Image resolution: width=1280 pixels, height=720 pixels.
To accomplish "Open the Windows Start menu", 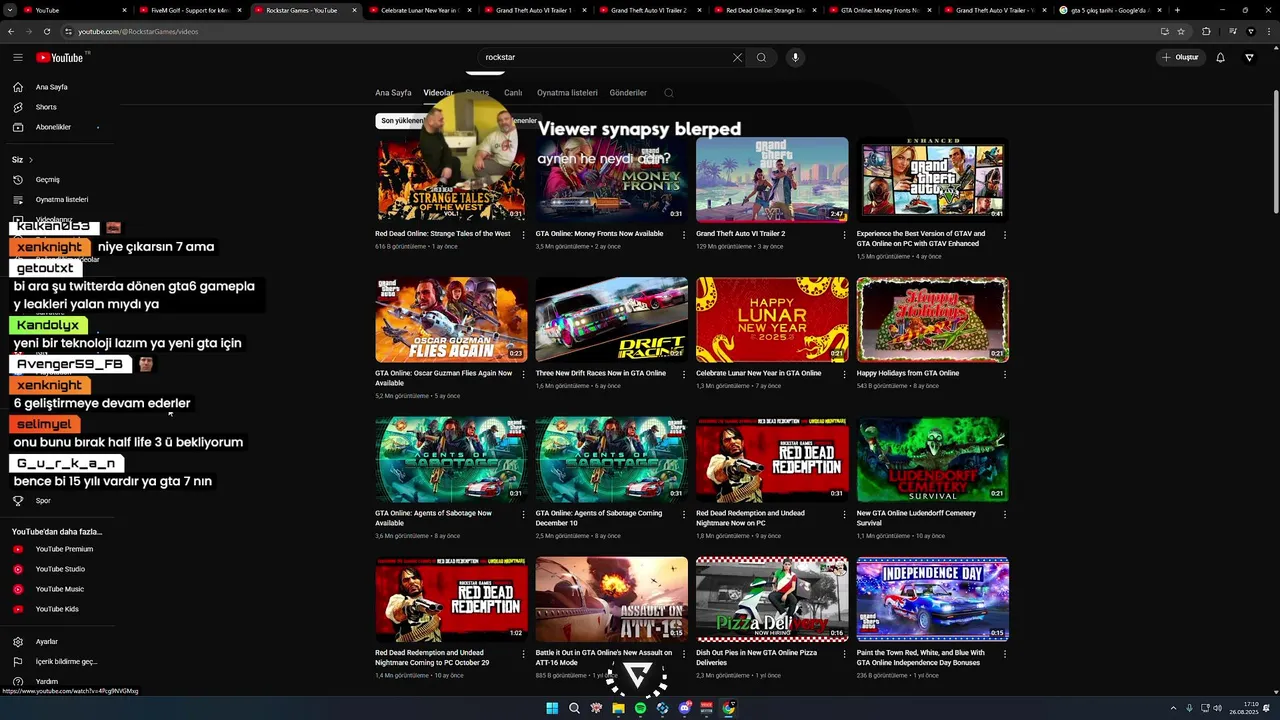I will [x=552, y=708].
